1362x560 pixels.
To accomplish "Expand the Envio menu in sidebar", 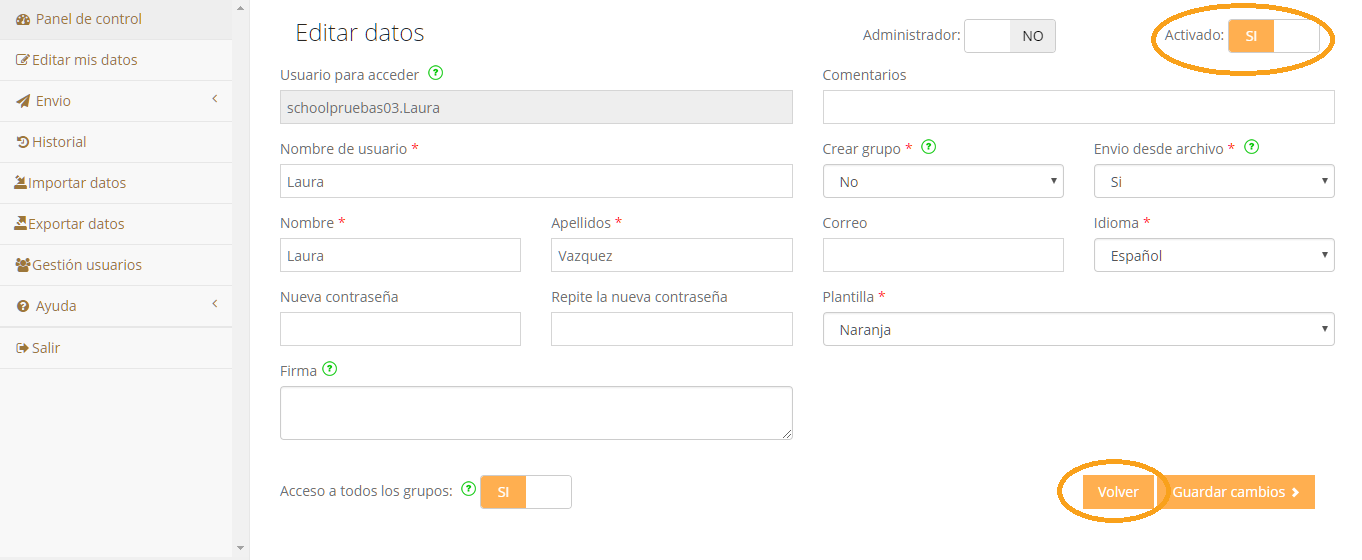I will pyautogui.click(x=116, y=101).
